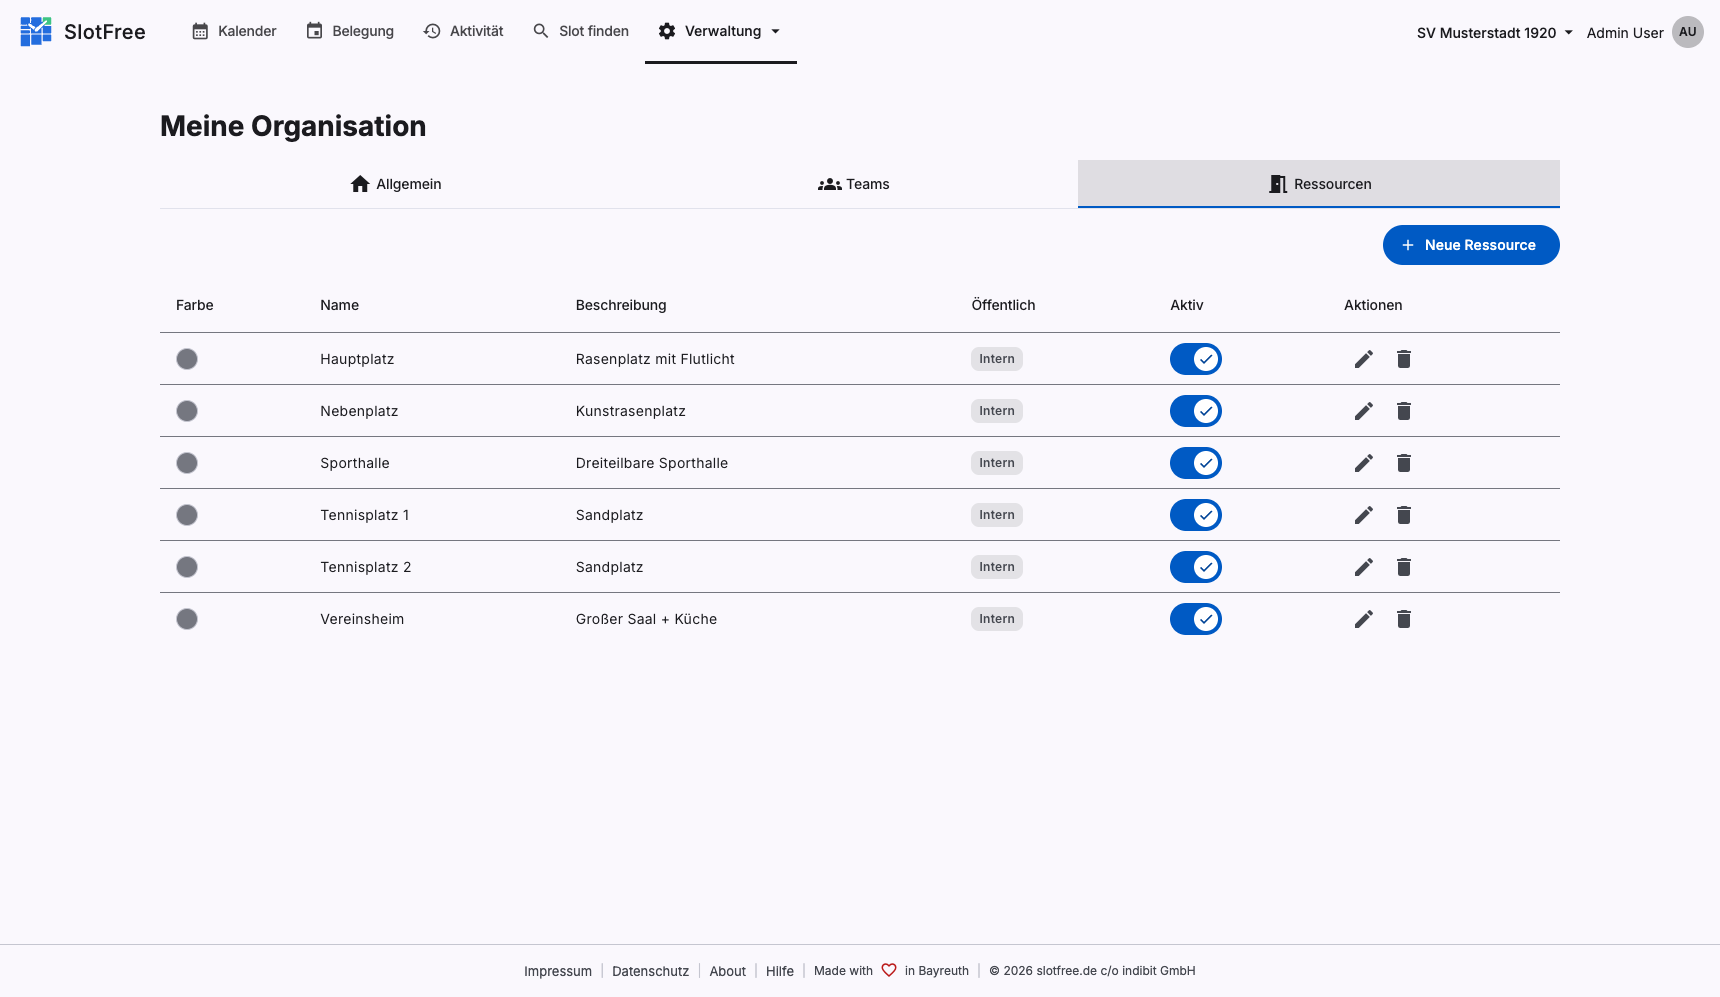Viewport: 1720px width, 997px height.
Task: Delete Tennisplatz 1 using the trash icon
Action: pyautogui.click(x=1403, y=515)
